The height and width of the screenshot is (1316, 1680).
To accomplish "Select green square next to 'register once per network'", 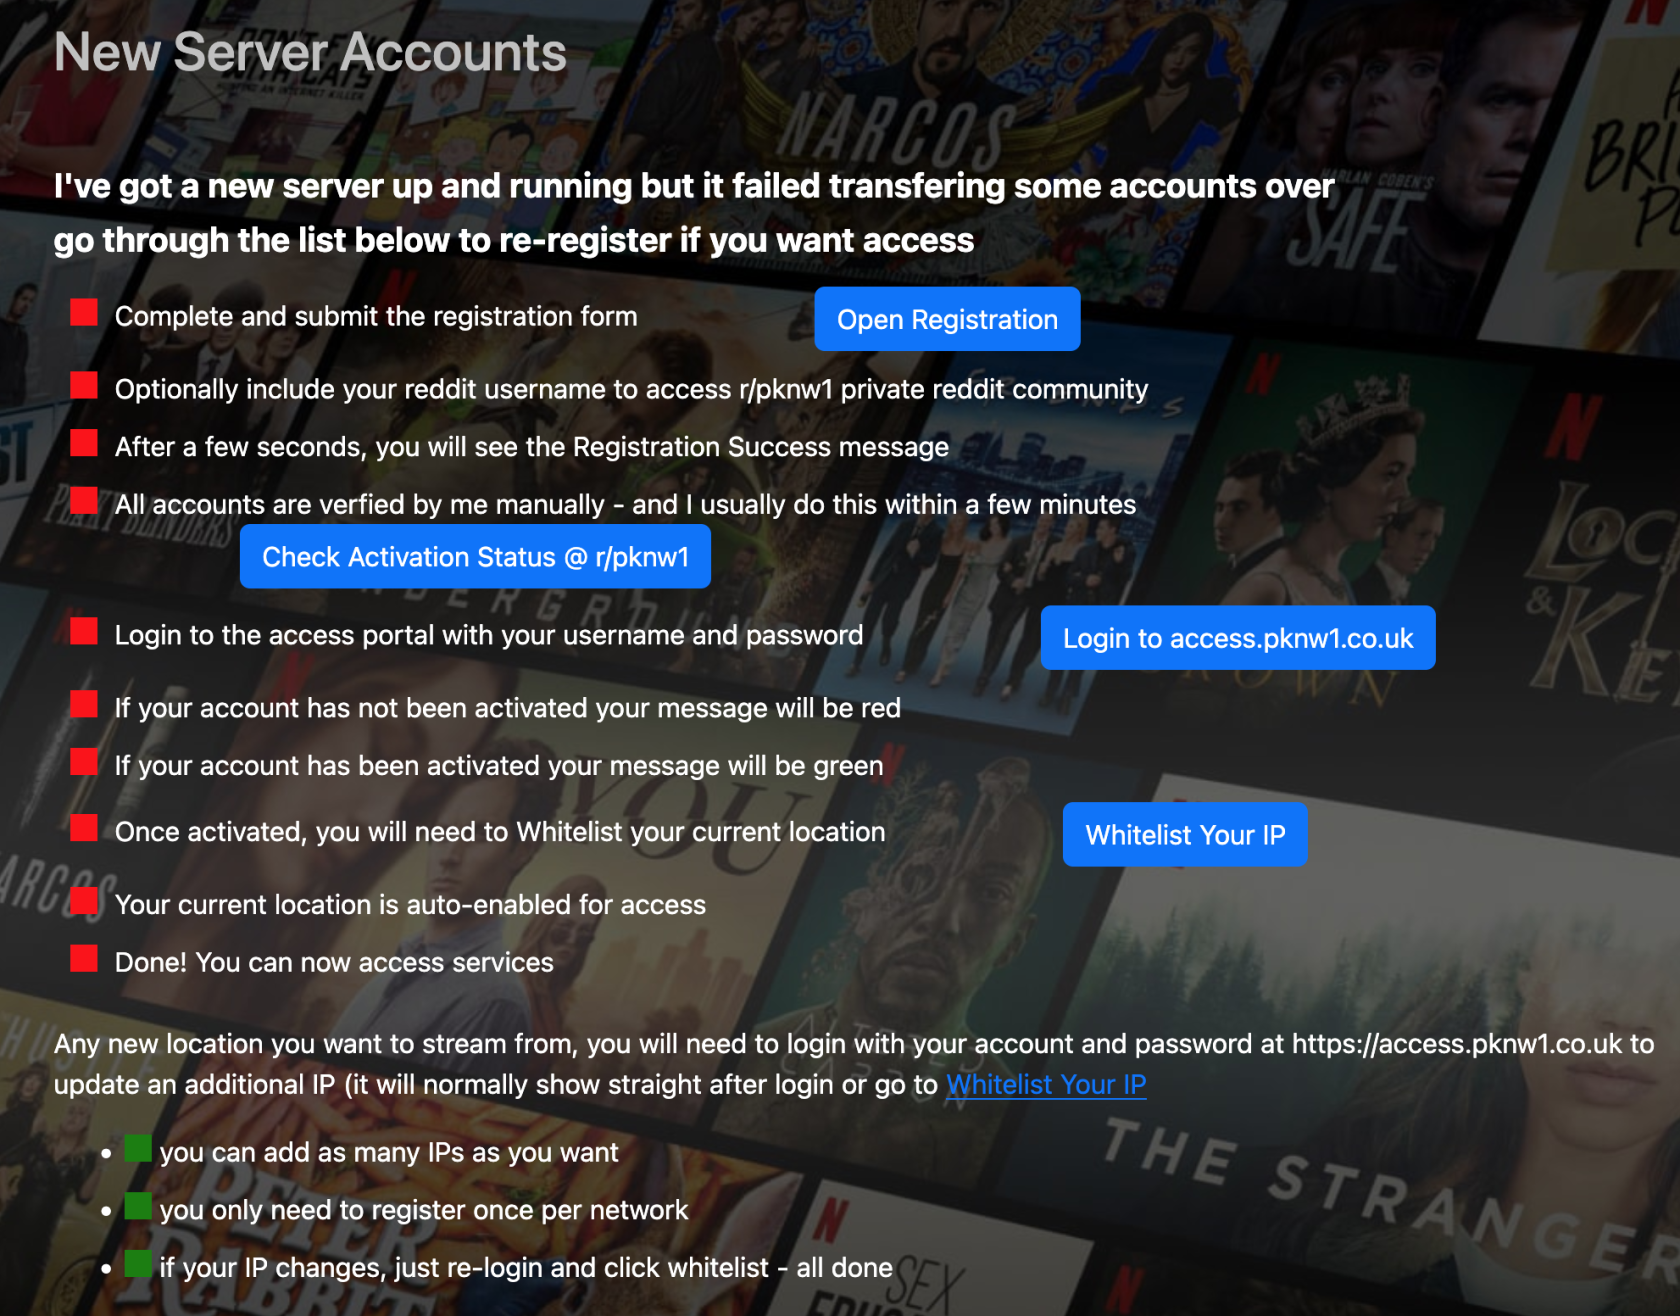I will [x=138, y=1206].
